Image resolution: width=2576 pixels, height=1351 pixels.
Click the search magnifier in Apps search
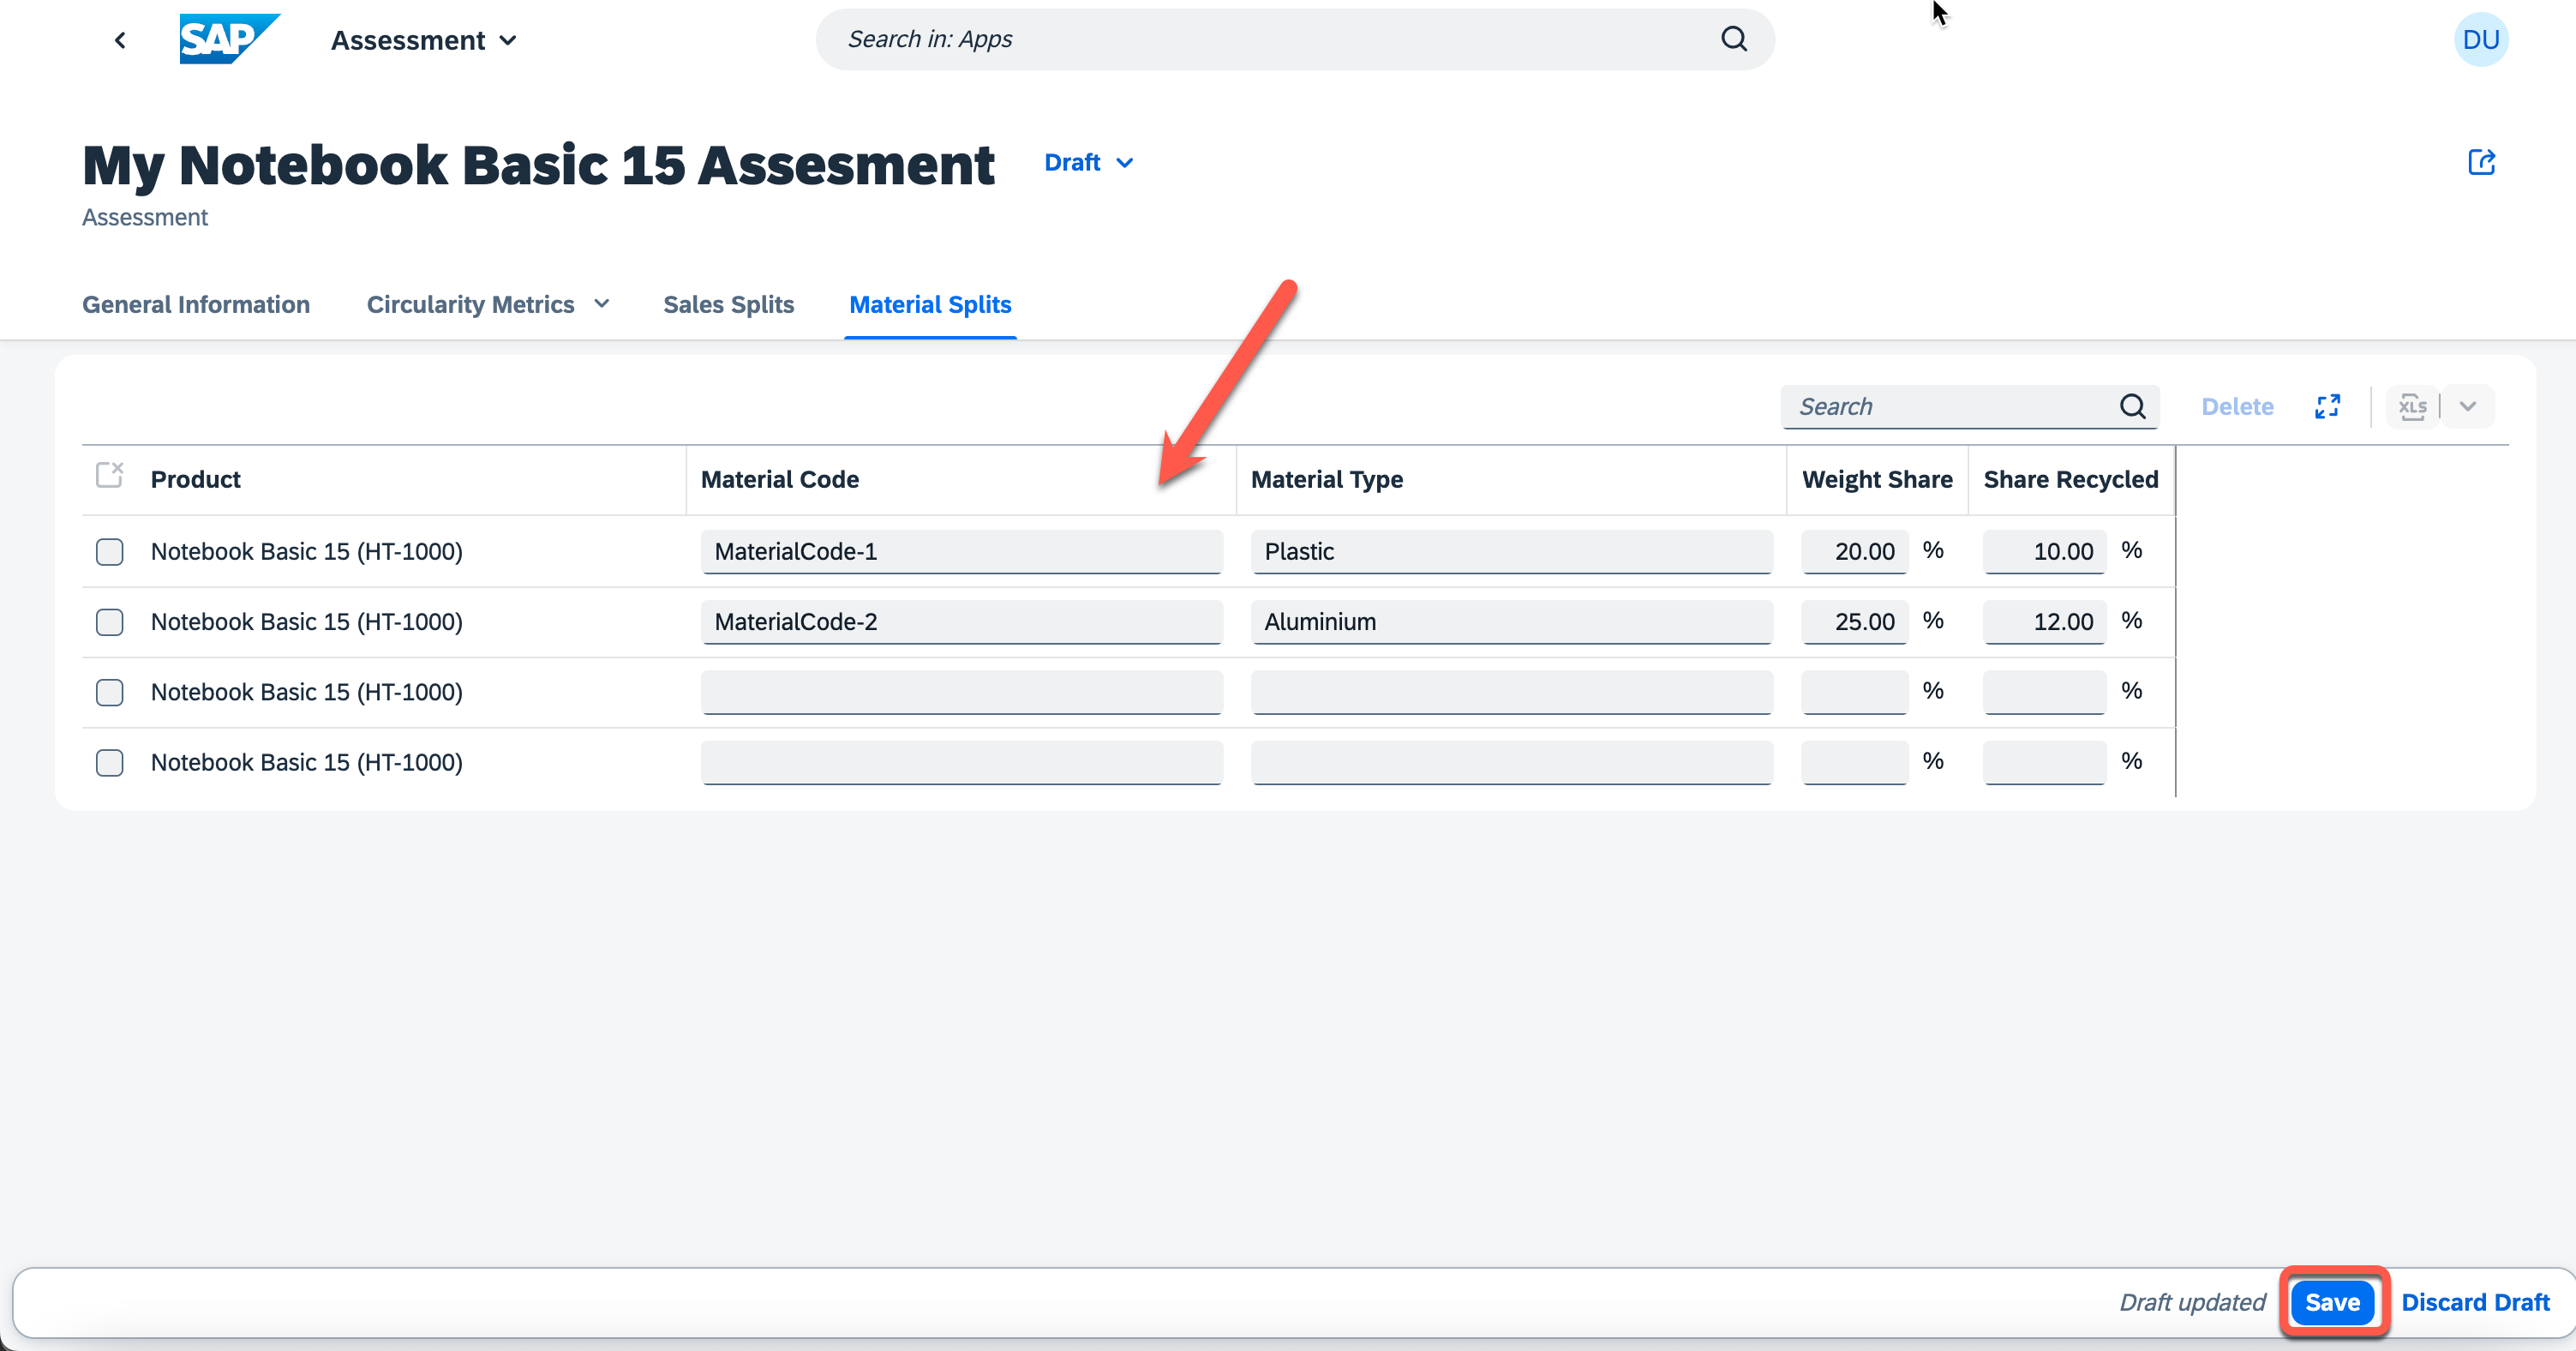point(1734,39)
